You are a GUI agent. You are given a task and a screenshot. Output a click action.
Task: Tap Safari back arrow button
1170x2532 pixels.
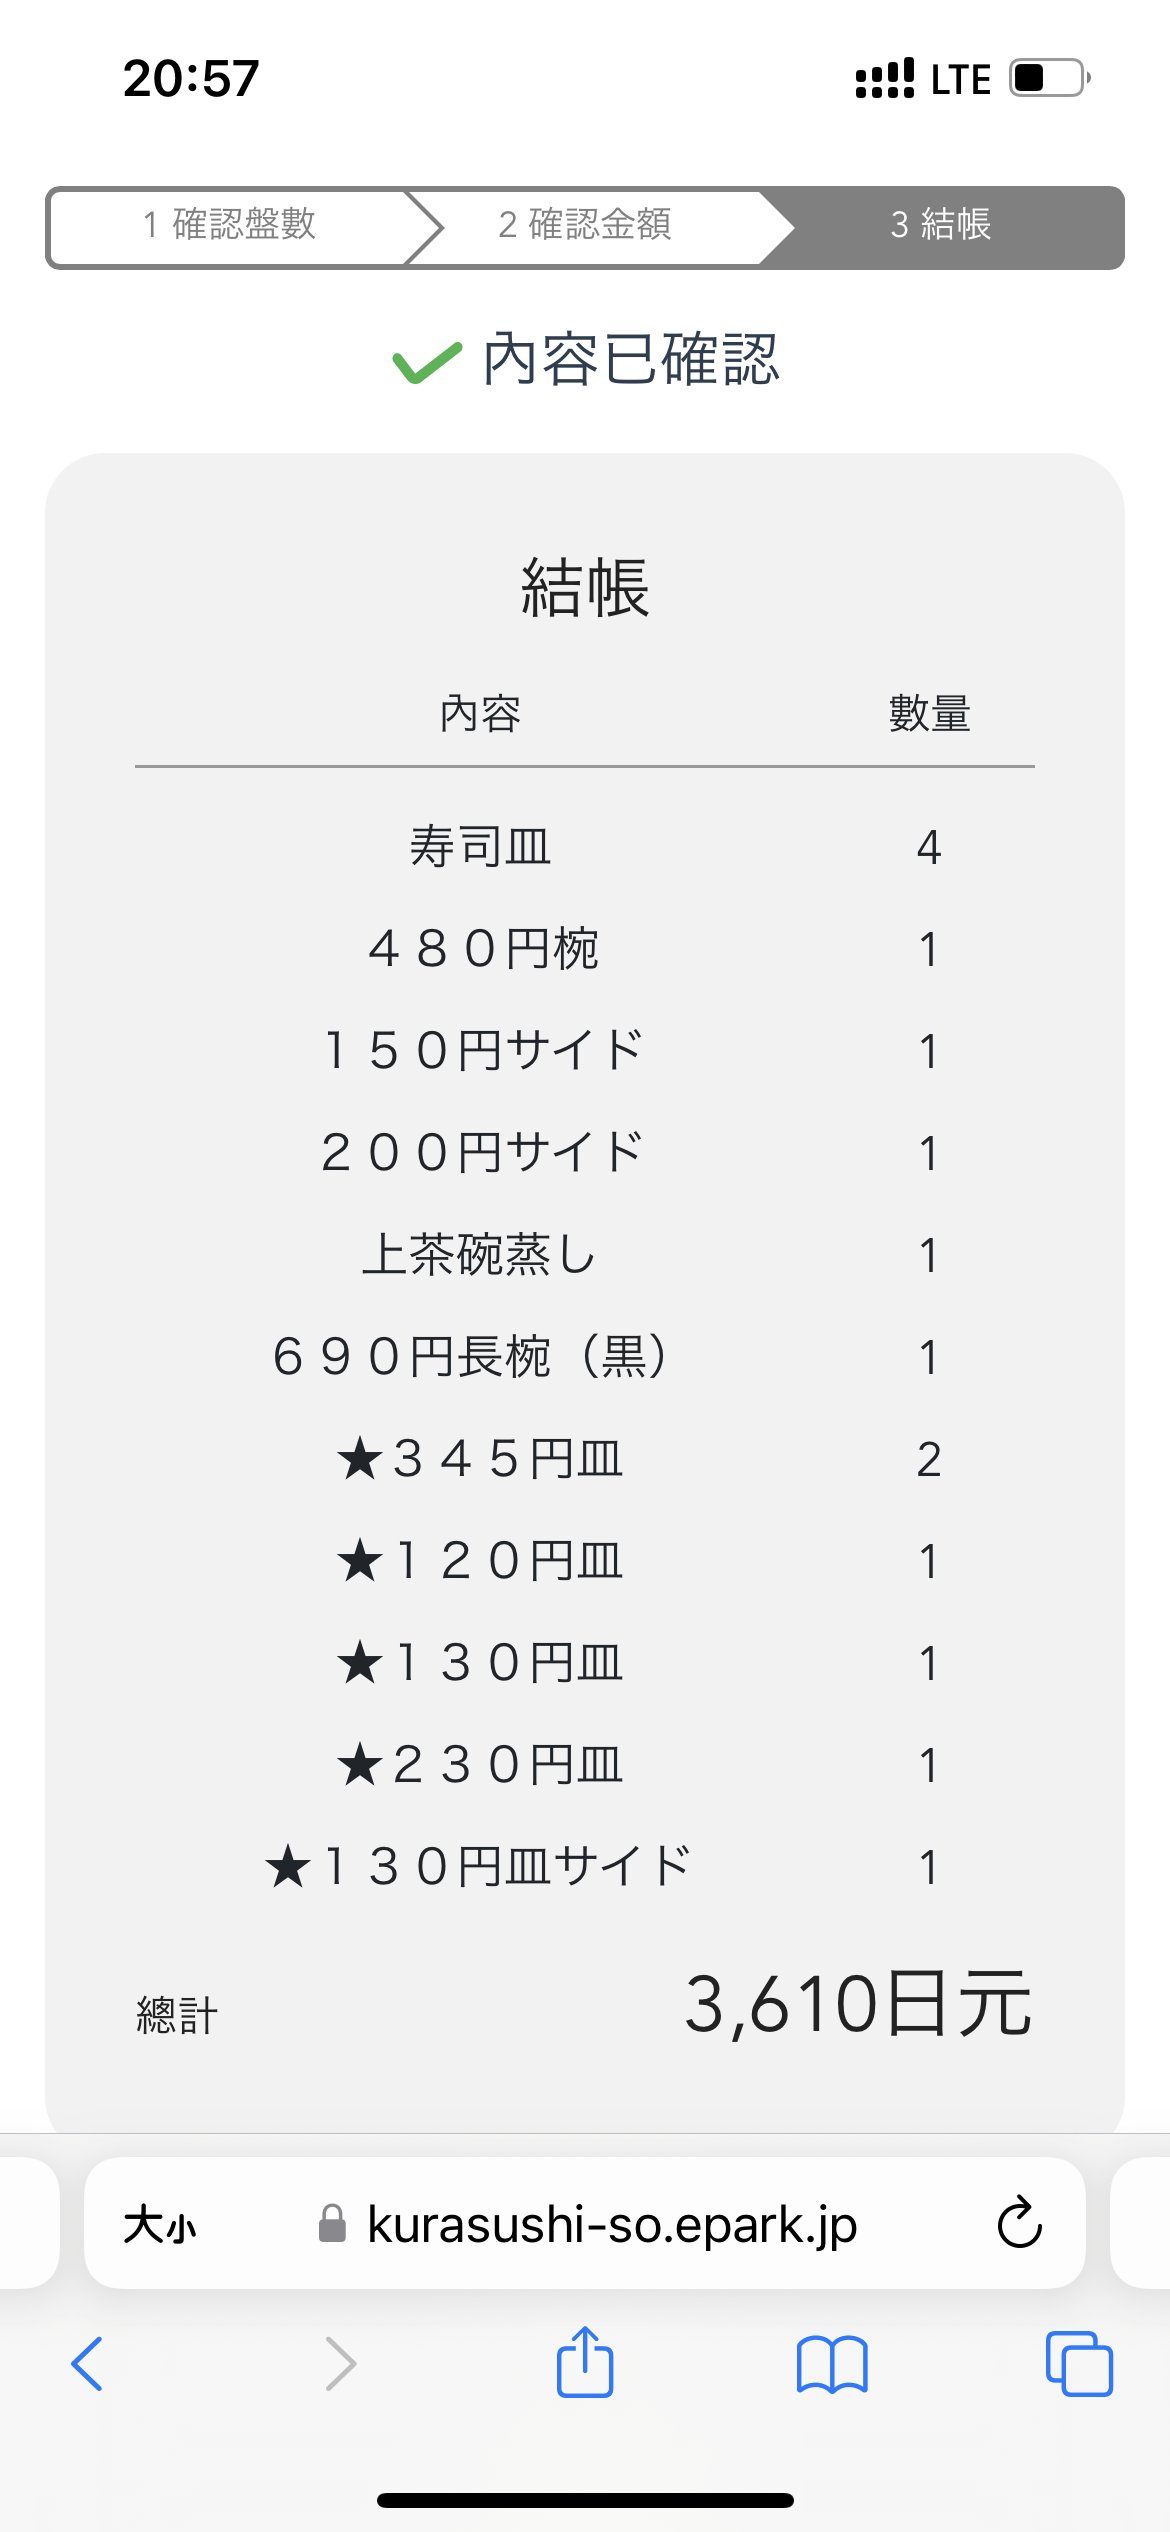(88, 2364)
